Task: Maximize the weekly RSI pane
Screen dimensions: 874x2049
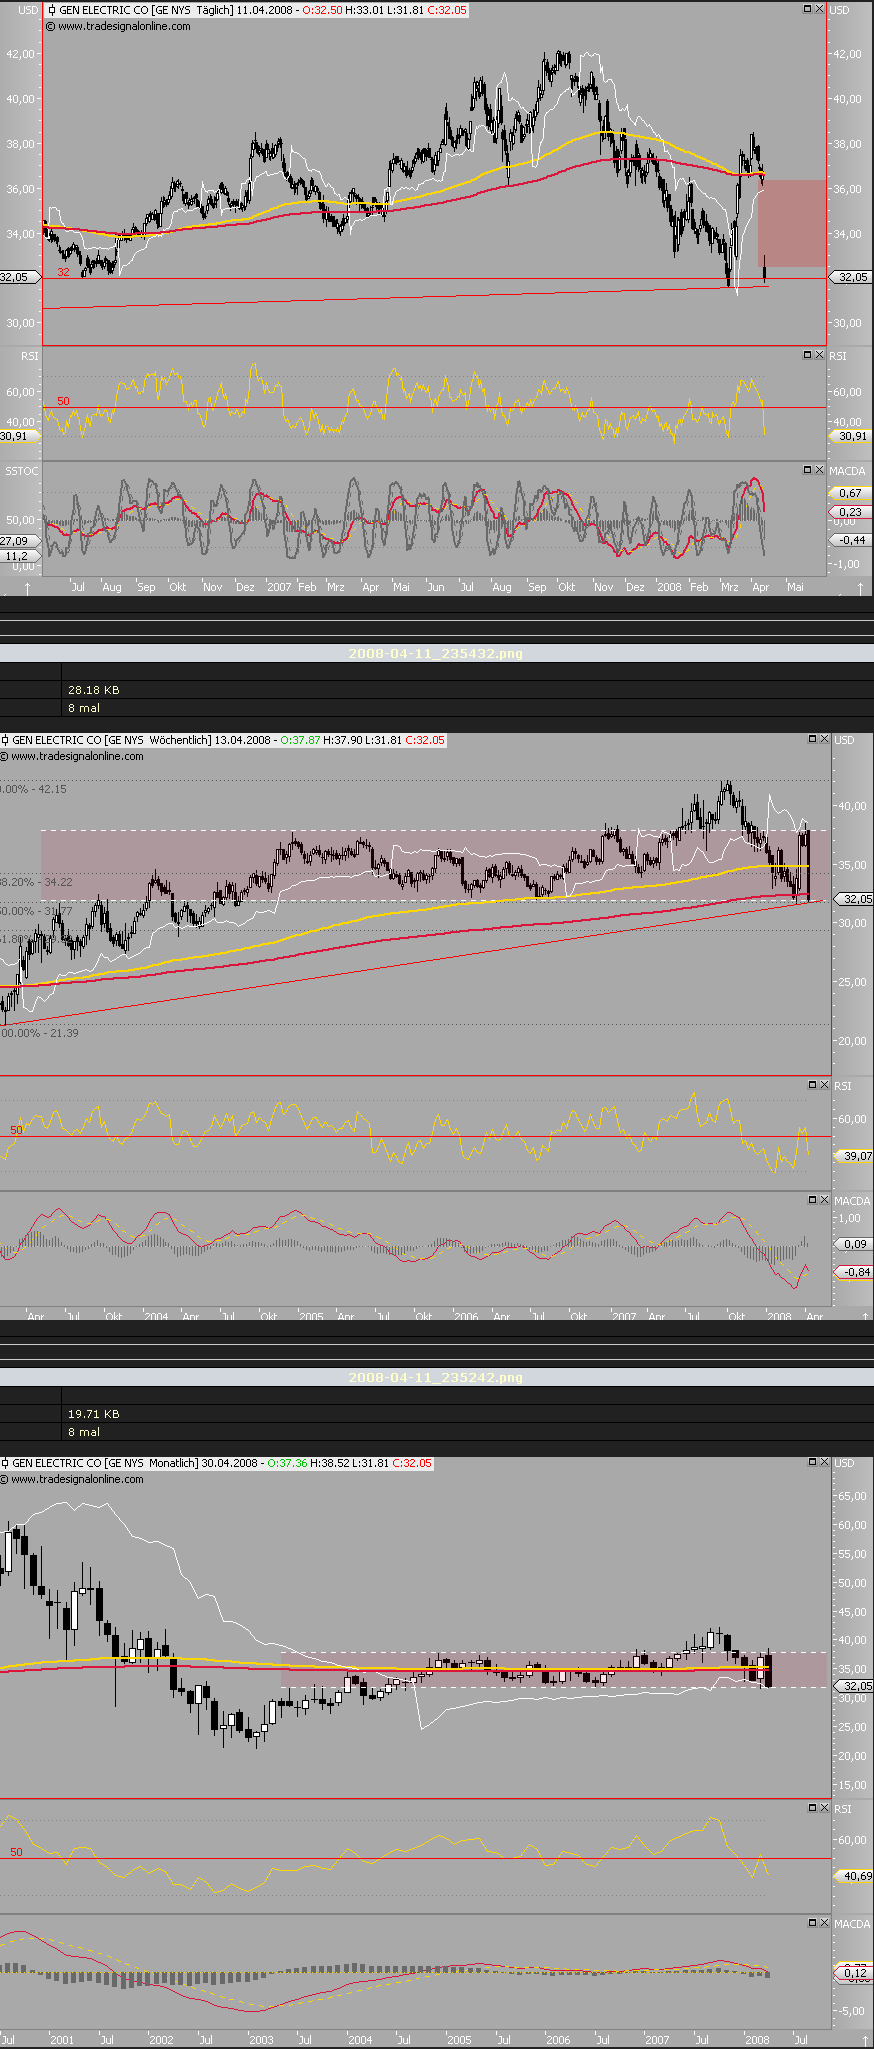Action: [812, 1085]
